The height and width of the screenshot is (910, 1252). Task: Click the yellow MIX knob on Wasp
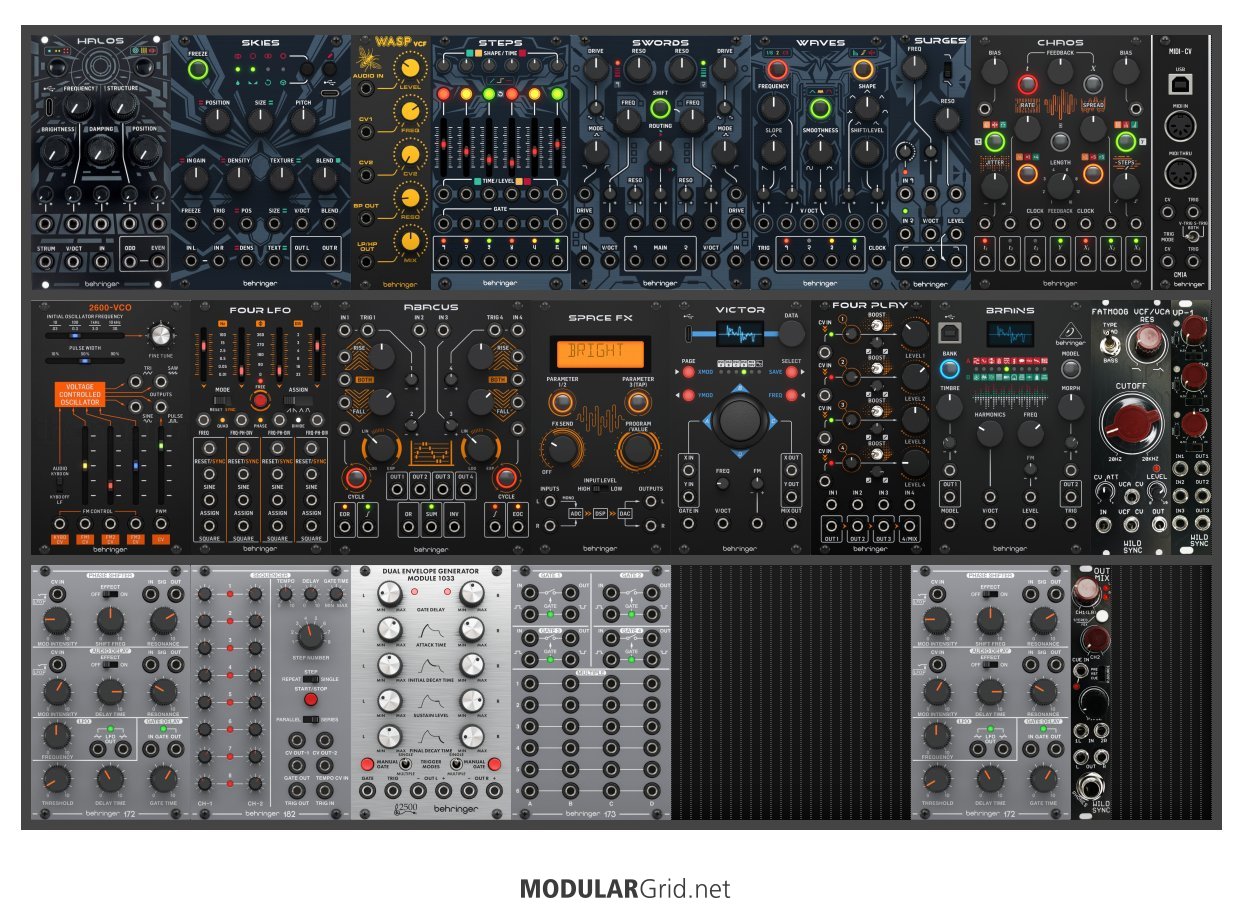pyautogui.click(x=409, y=241)
